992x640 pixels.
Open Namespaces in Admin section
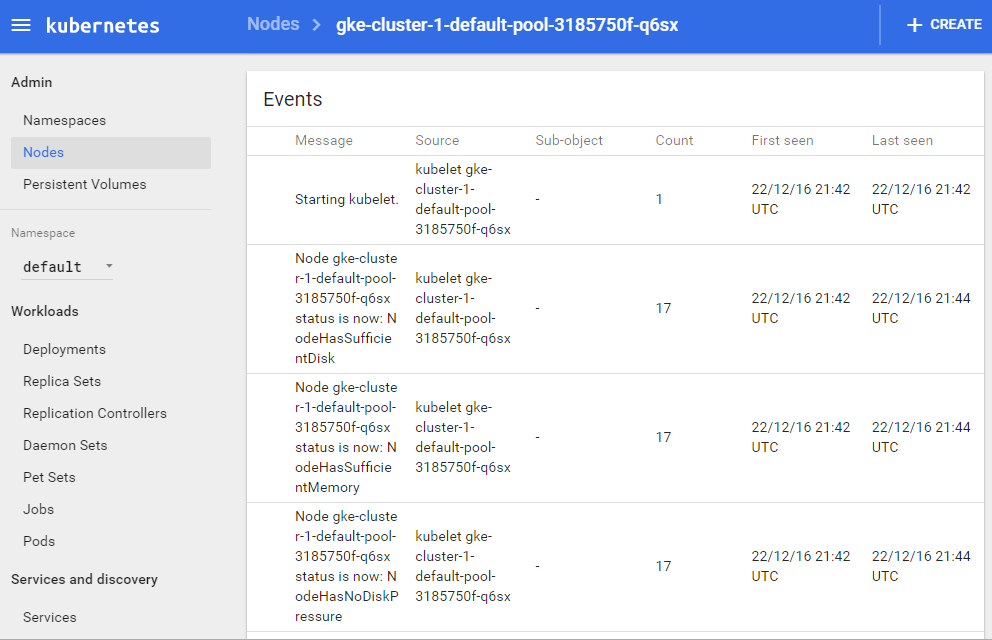tap(64, 120)
